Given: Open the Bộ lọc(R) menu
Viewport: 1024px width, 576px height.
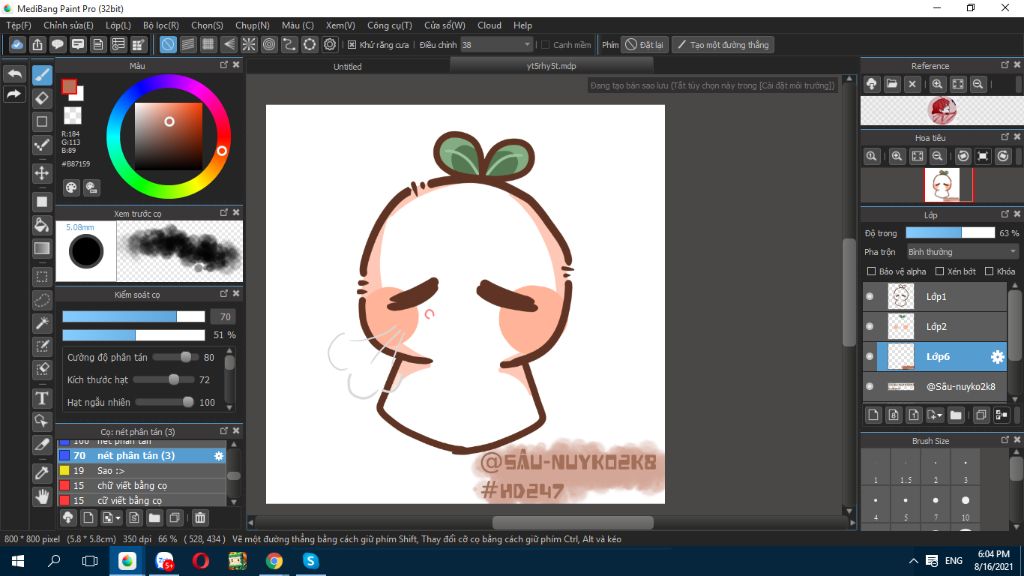Looking at the screenshot, I should click(x=161, y=25).
